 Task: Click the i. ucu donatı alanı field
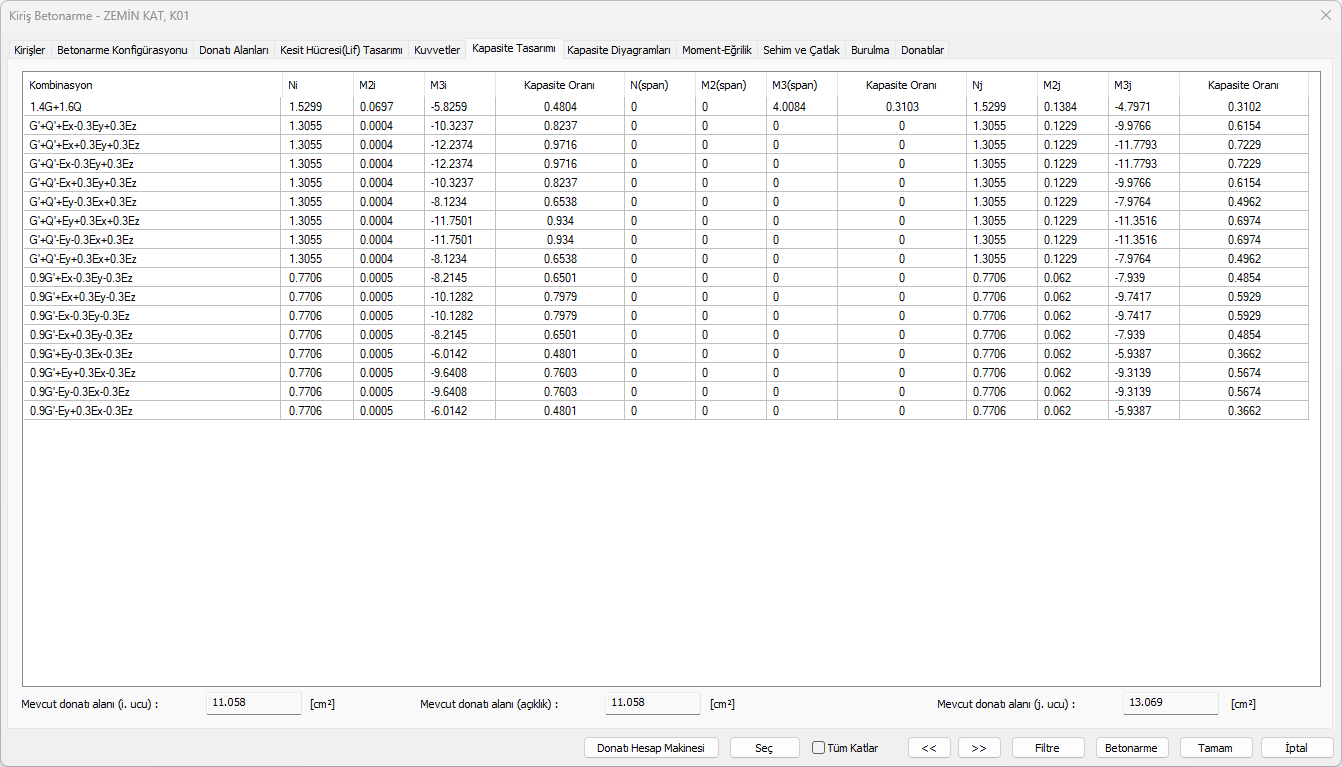253,703
